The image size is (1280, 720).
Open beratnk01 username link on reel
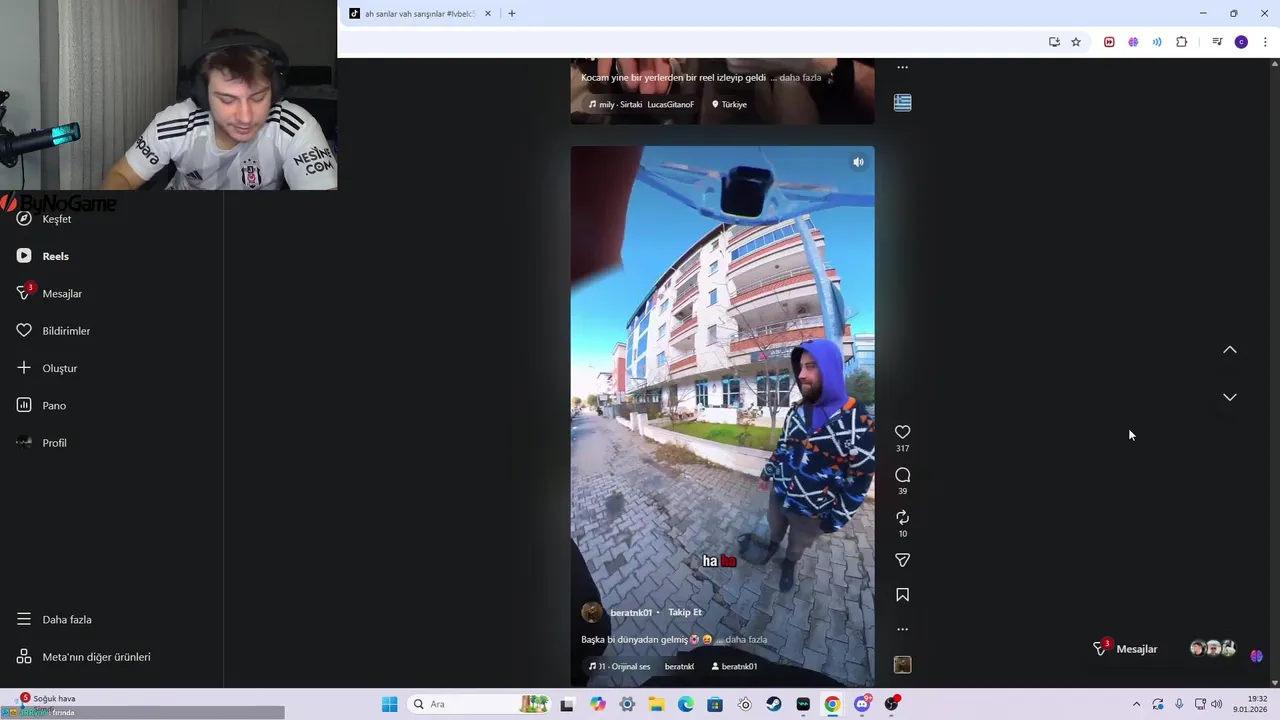click(631, 613)
